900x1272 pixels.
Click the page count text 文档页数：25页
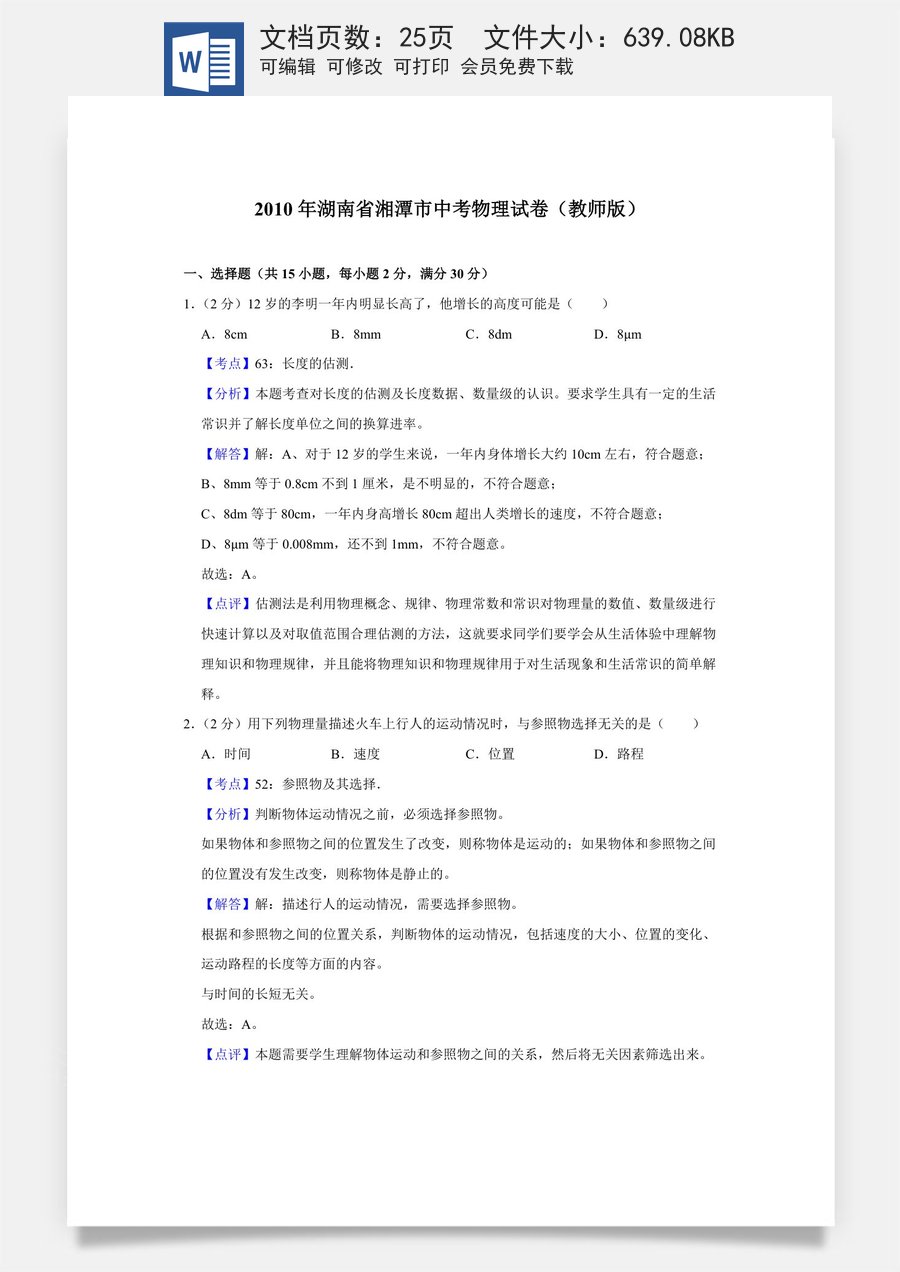(x=357, y=38)
